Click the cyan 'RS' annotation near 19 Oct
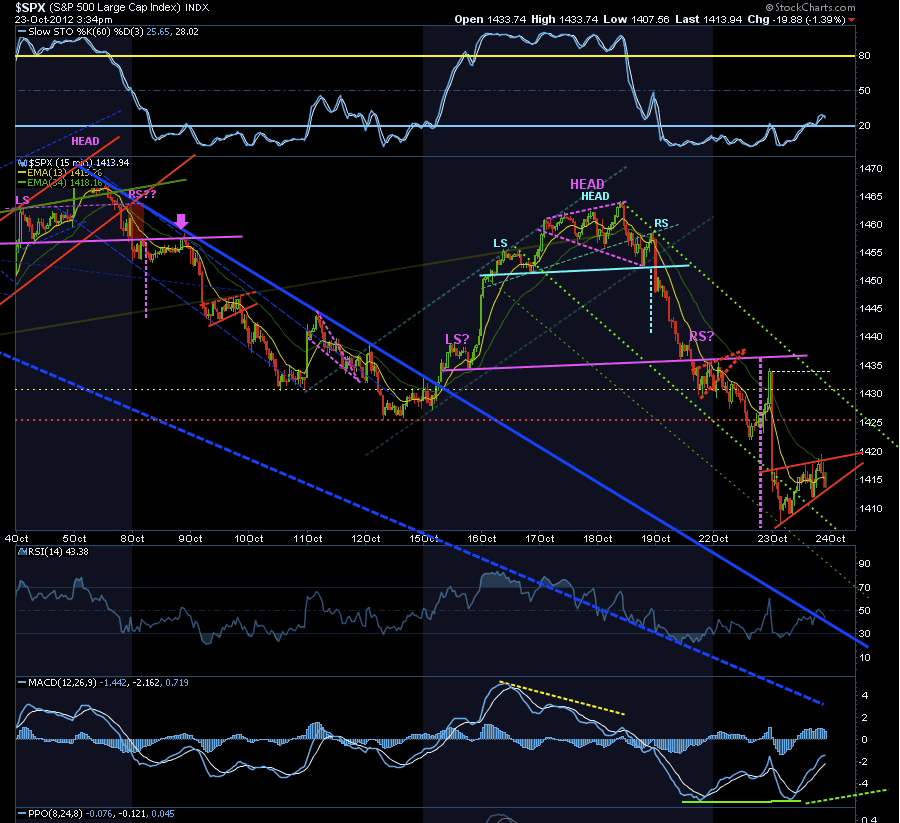This screenshot has width=900, height=823. pyautogui.click(x=661, y=223)
